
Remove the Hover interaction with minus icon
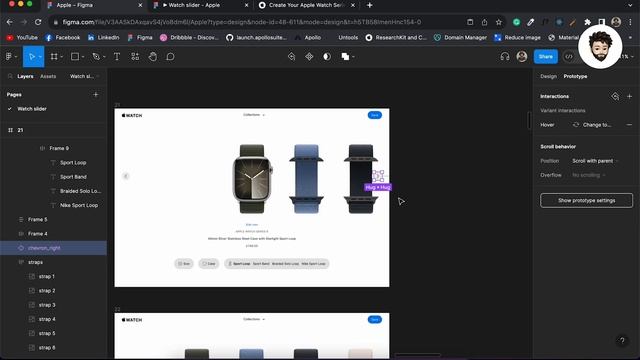[x=629, y=125]
